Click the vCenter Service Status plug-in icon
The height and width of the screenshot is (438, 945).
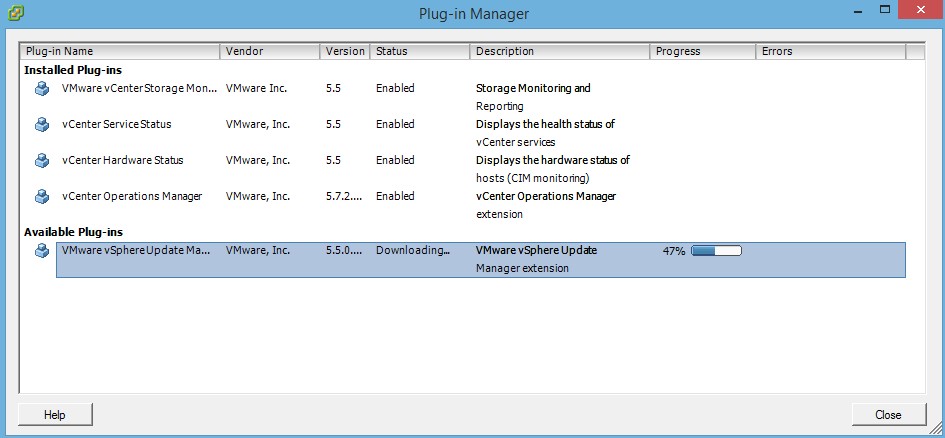pyautogui.click(x=42, y=125)
